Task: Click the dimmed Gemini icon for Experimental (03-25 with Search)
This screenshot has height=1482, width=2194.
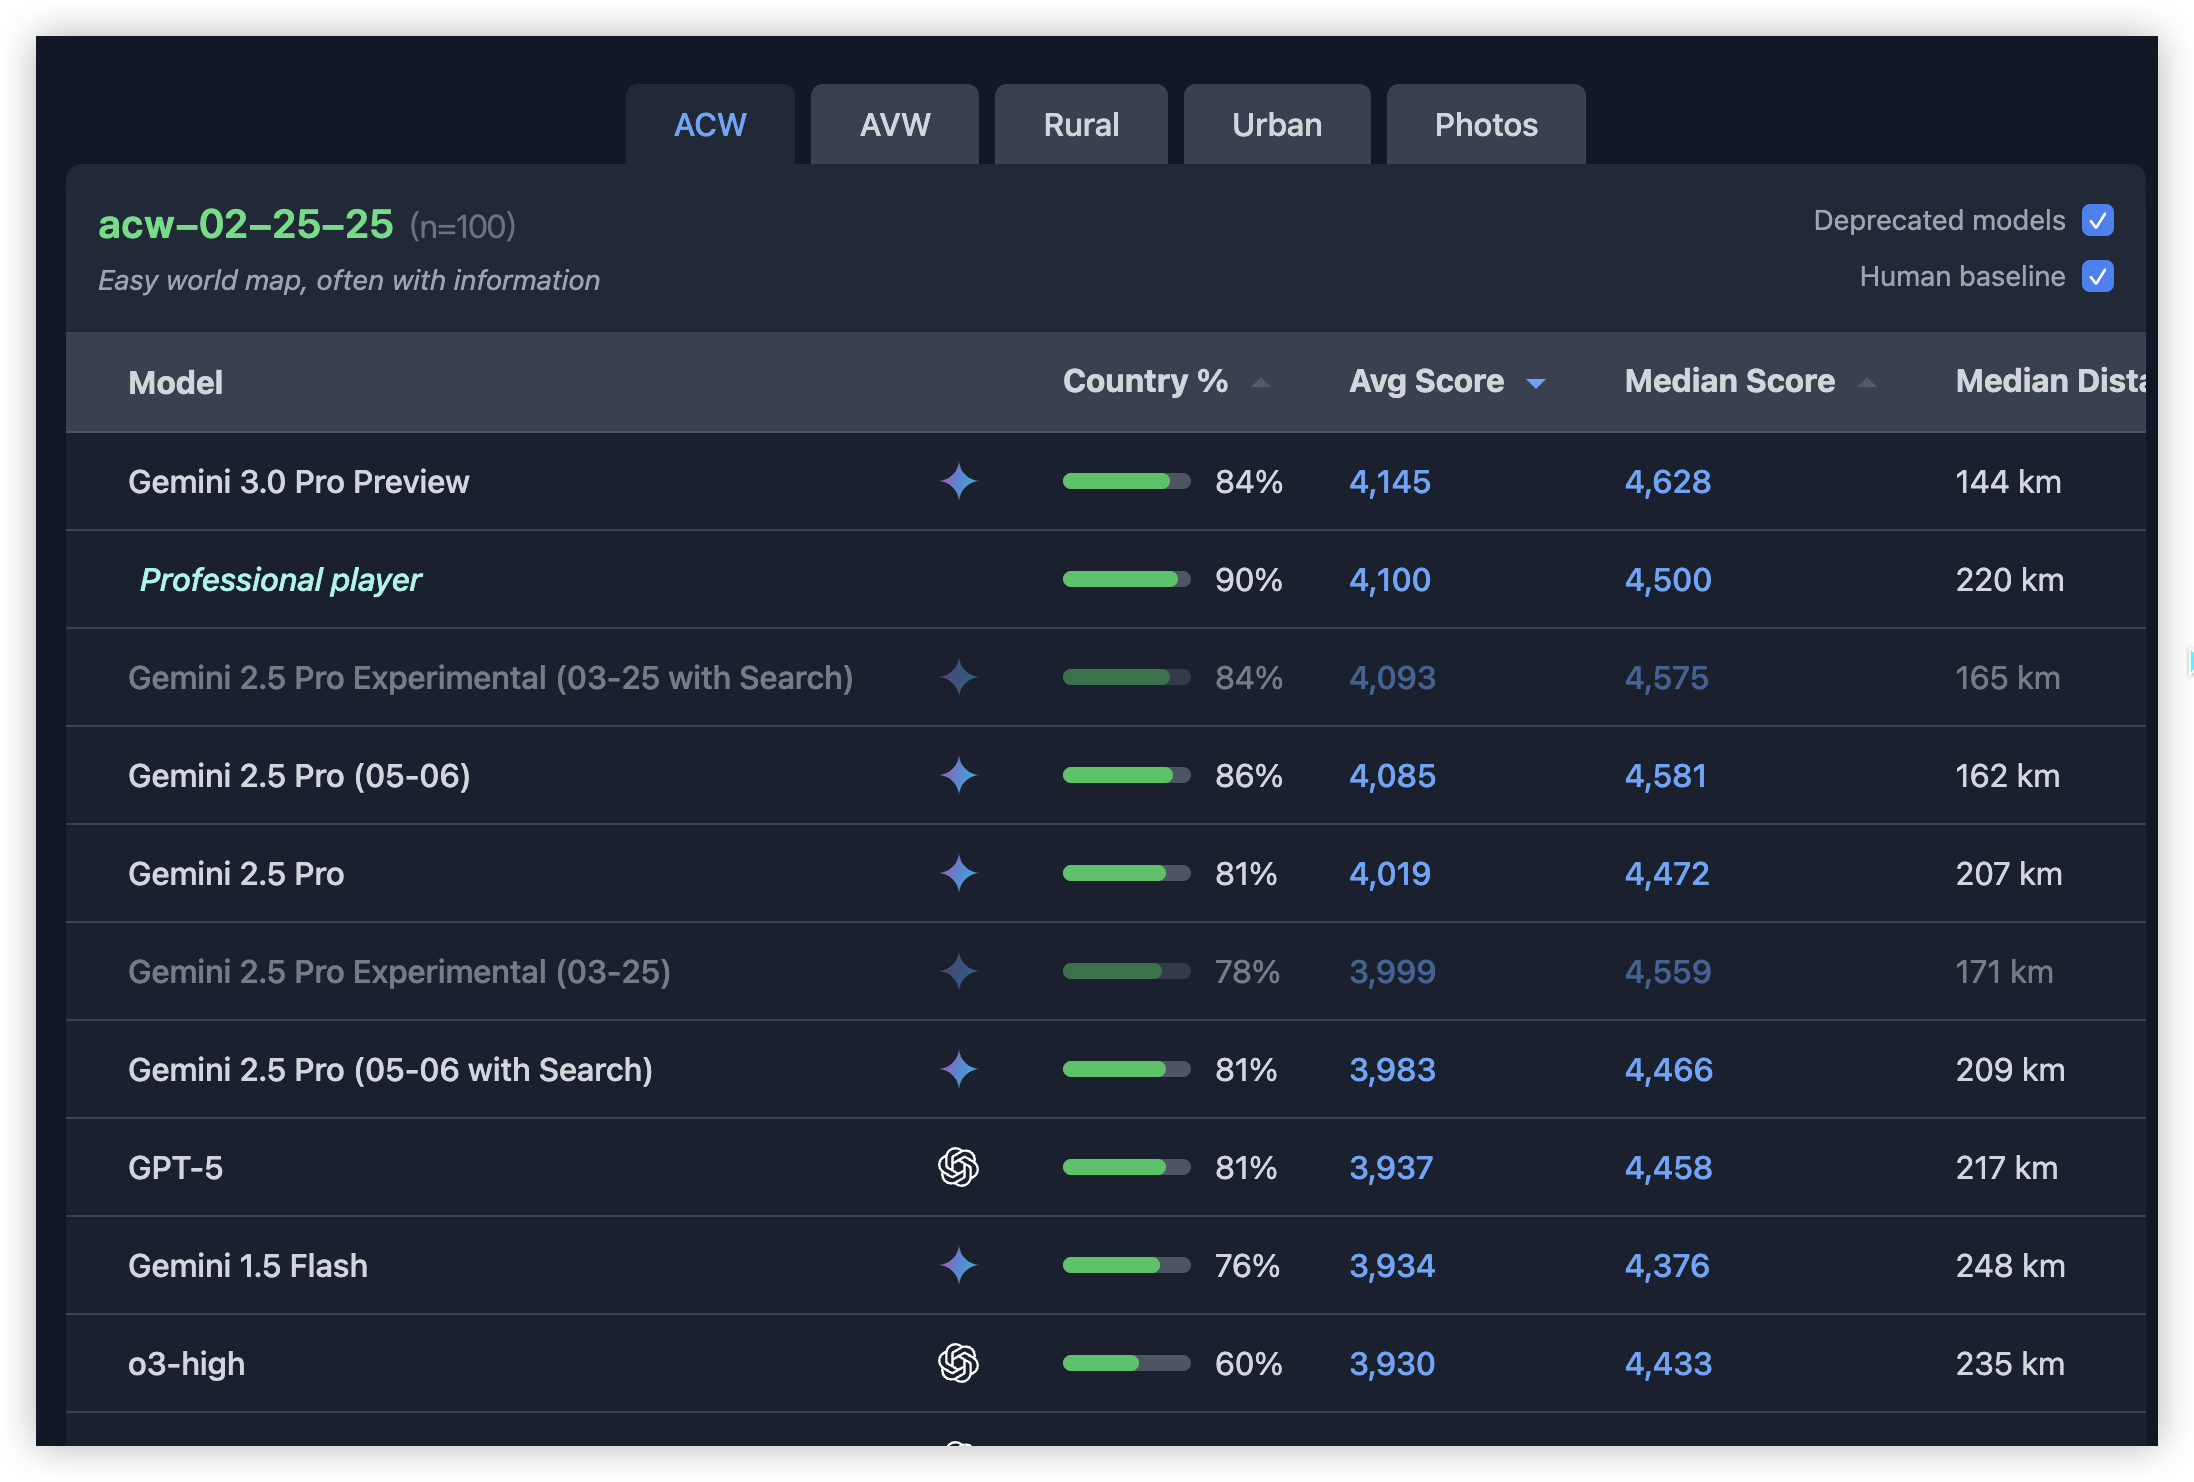Action: [x=958, y=677]
